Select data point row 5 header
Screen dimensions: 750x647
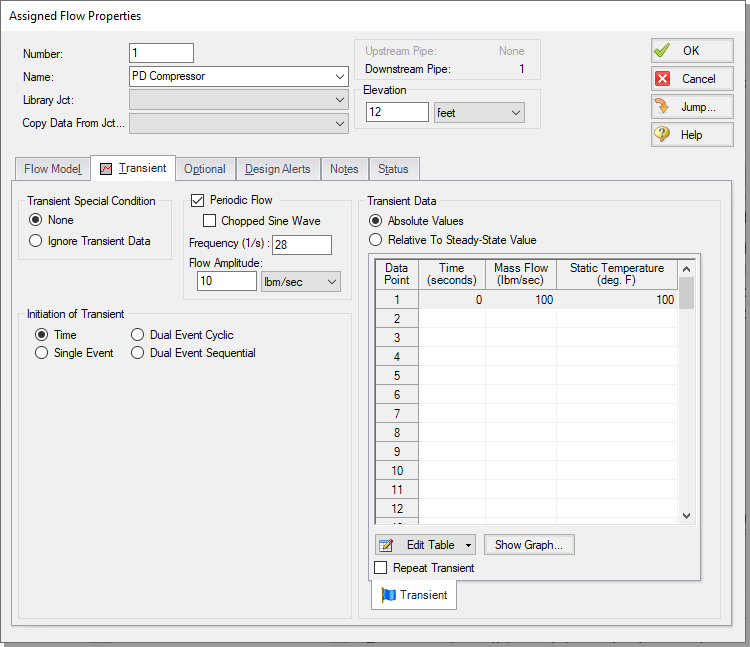397,376
